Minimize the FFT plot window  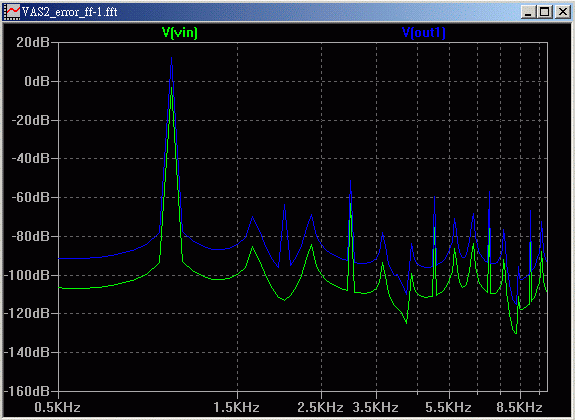(x=528, y=12)
